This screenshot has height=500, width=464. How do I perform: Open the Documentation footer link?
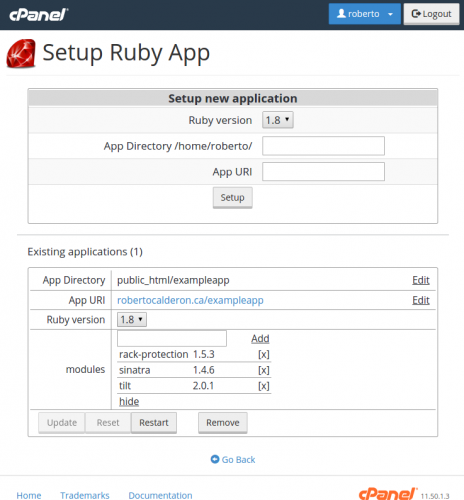coord(160,495)
